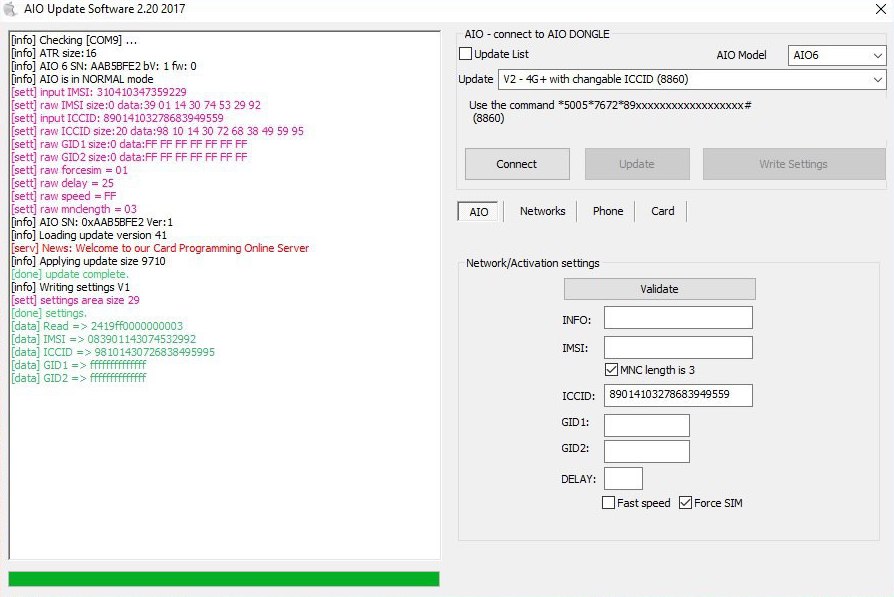Click the app icon in title bar
894x597 pixels.
[10, 9]
